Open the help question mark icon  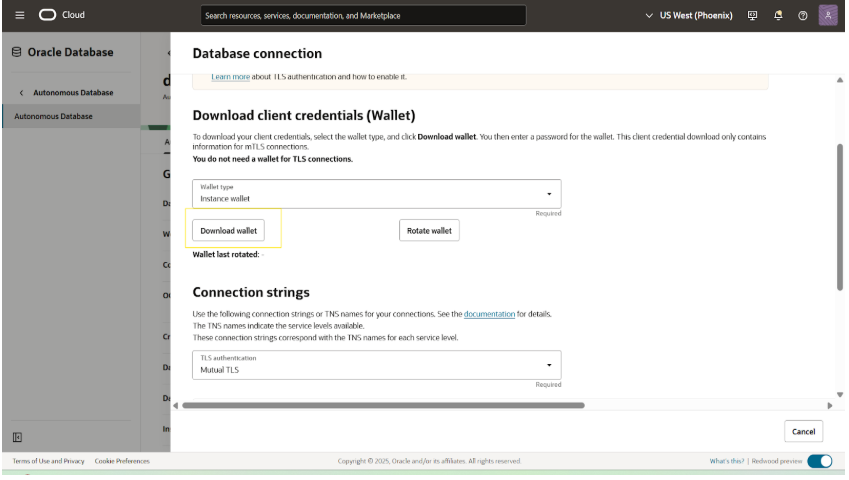[x=803, y=16]
